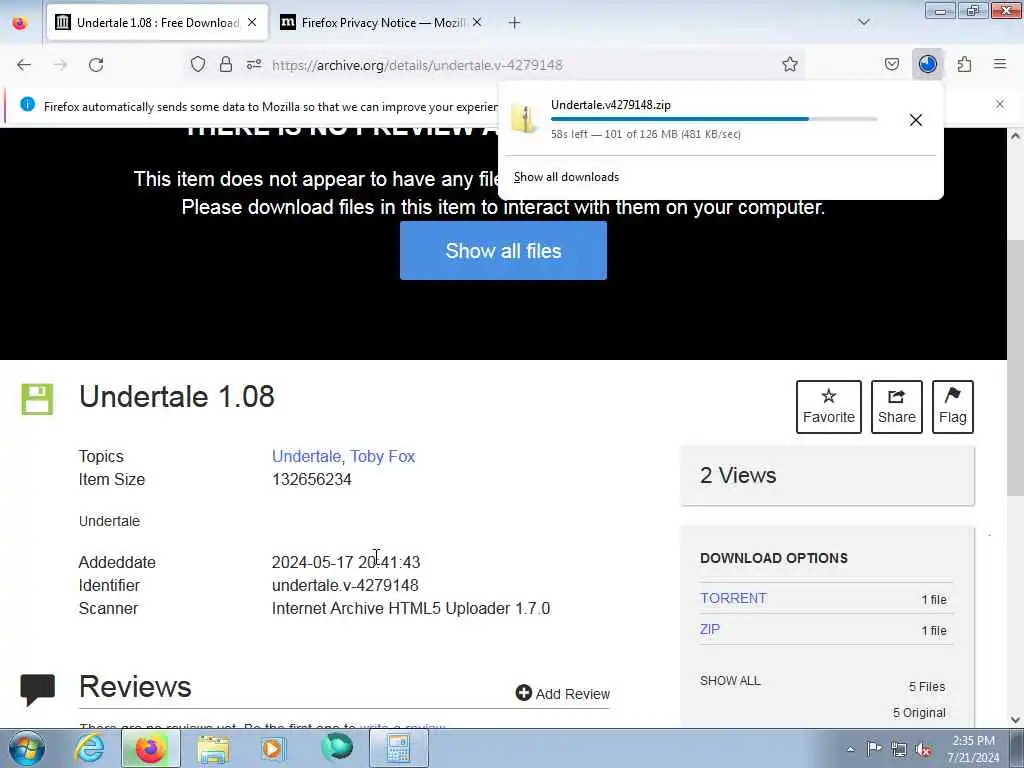Click the muted volume tray icon
The image size is (1024, 768).
pos(923,749)
